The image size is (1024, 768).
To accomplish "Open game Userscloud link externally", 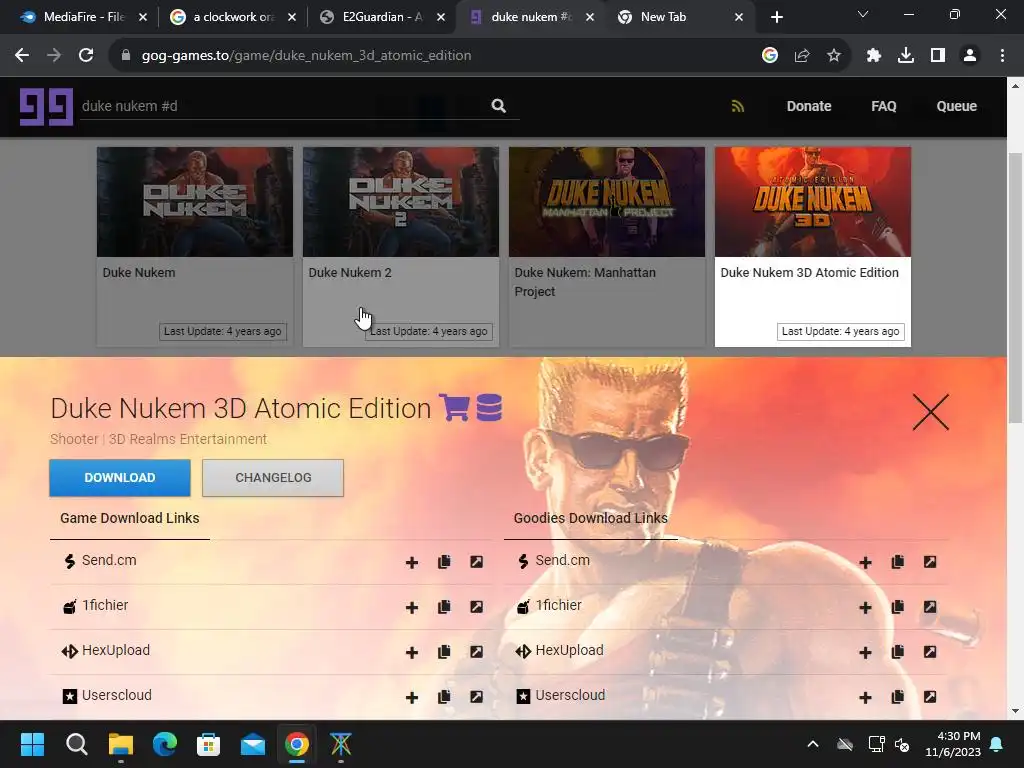I will click(477, 697).
